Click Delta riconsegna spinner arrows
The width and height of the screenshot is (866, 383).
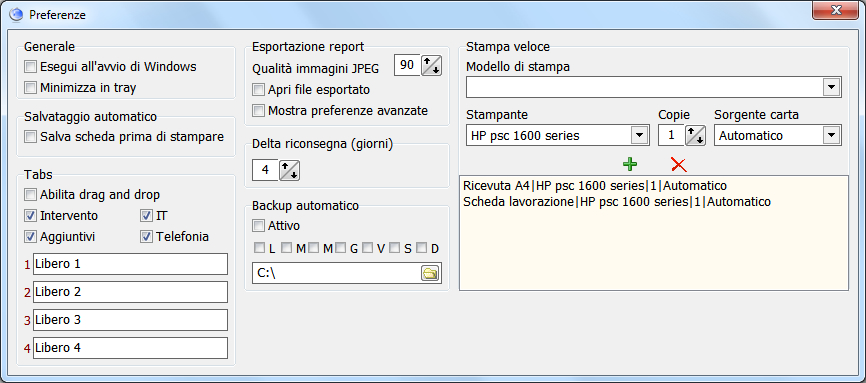[289, 170]
